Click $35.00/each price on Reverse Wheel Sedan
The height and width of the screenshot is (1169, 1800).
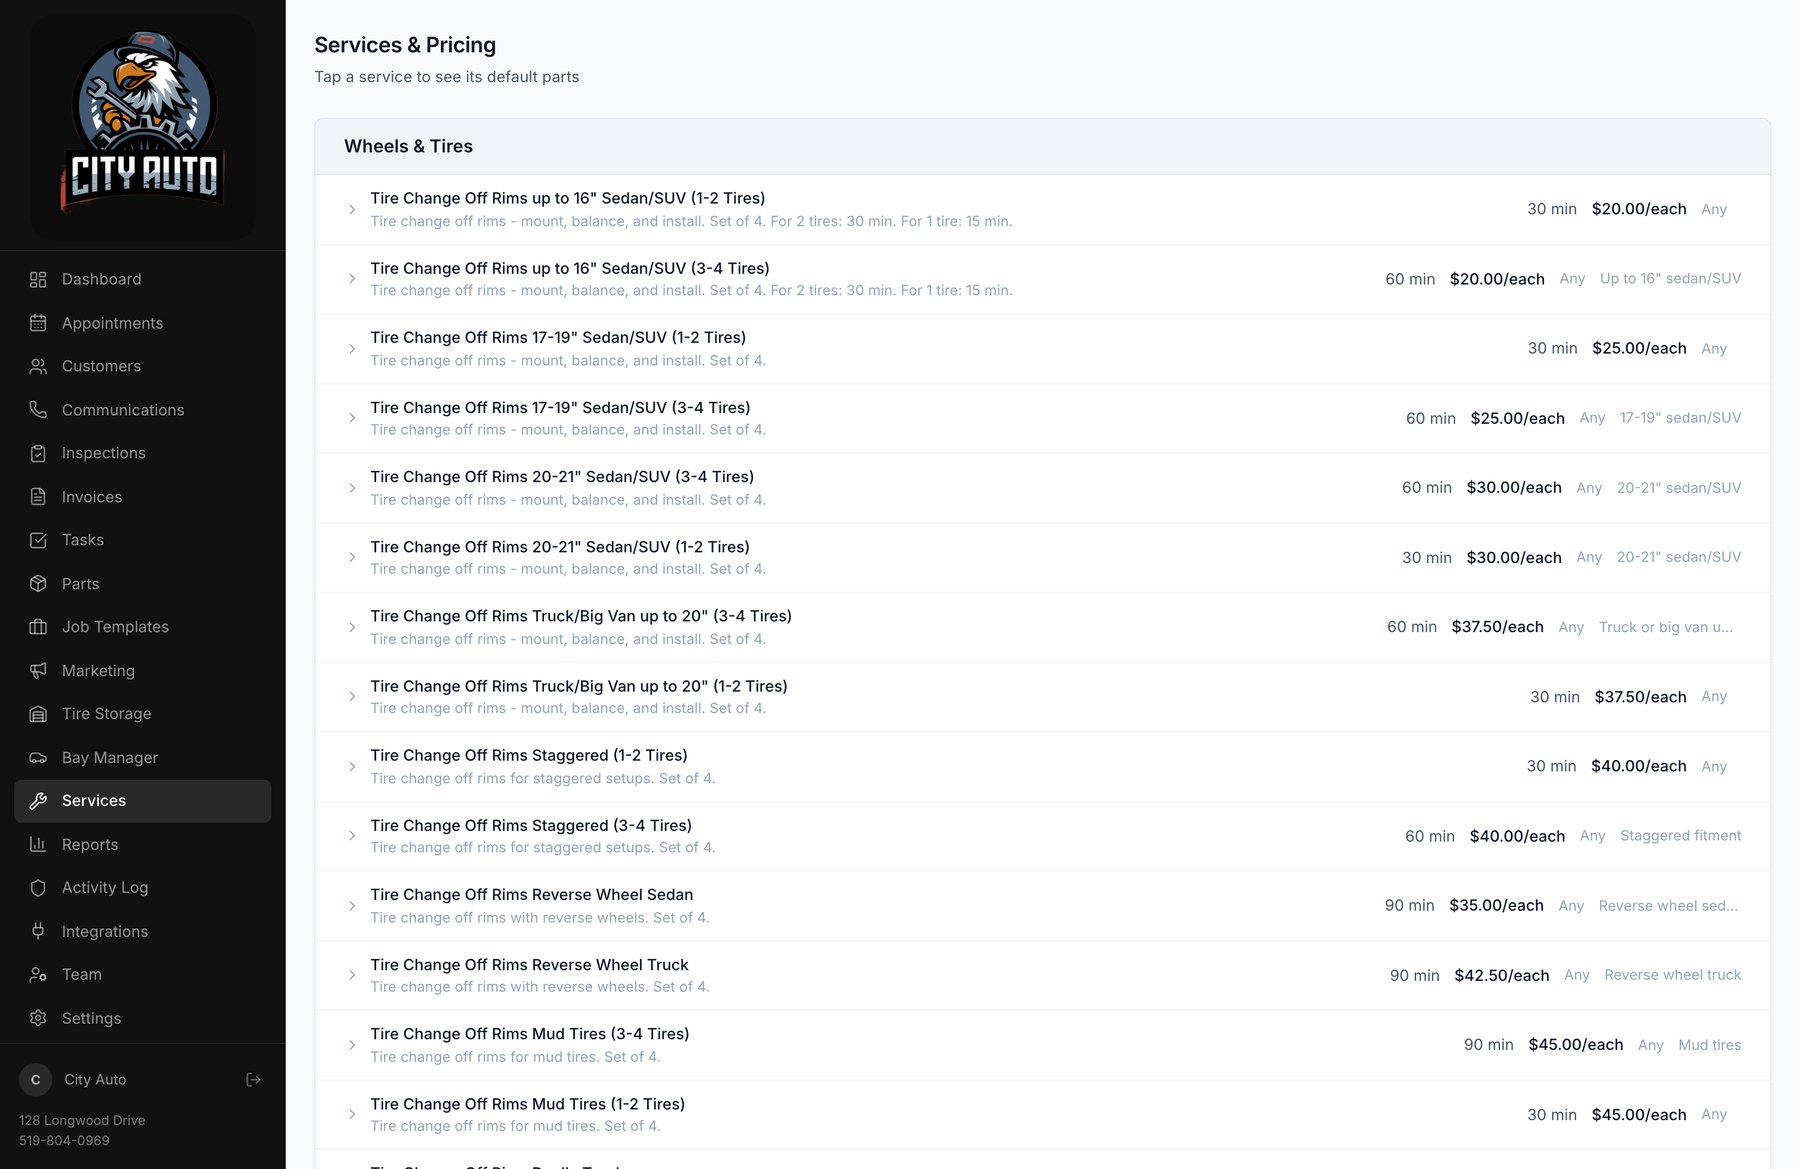[x=1496, y=906]
